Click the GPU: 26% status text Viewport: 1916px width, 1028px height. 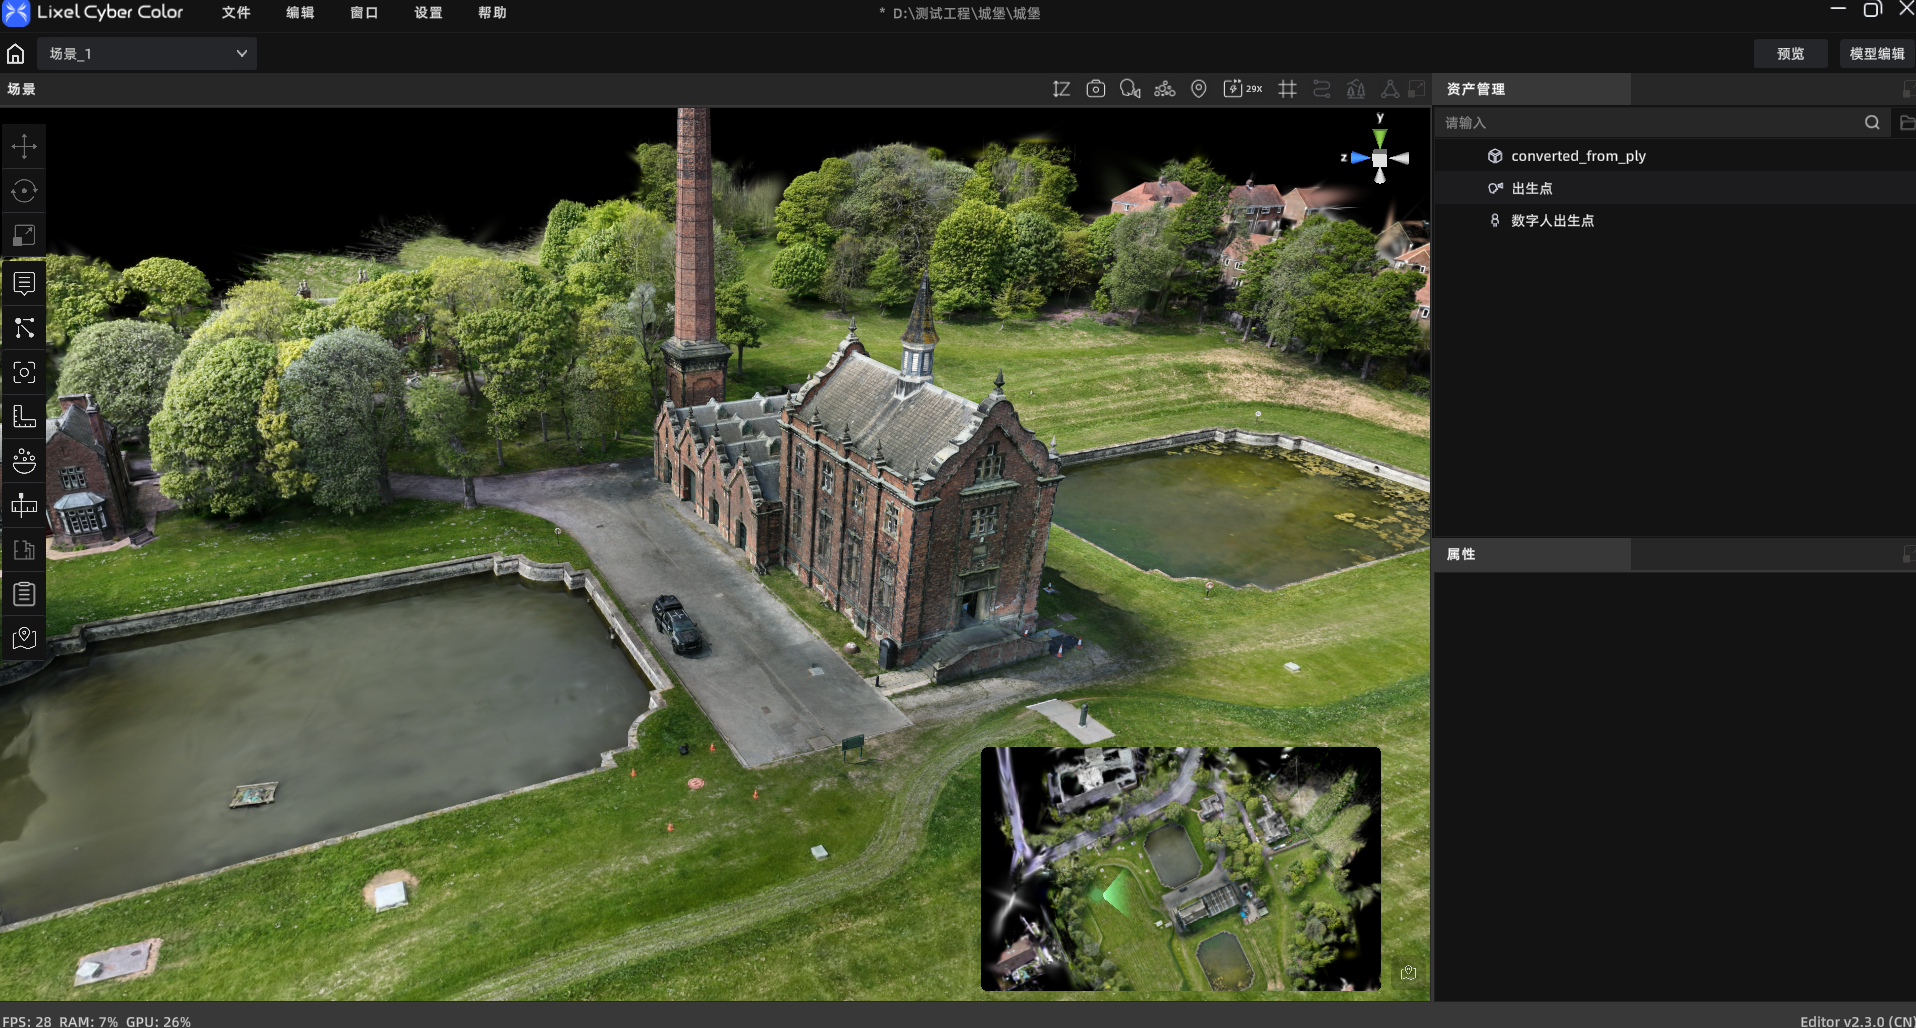tap(158, 1021)
